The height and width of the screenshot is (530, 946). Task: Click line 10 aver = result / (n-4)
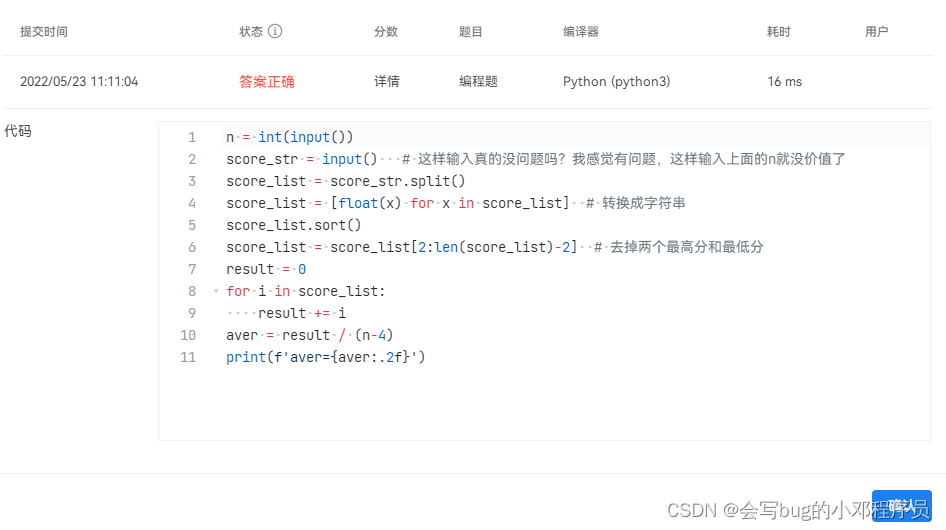click(x=310, y=335)
